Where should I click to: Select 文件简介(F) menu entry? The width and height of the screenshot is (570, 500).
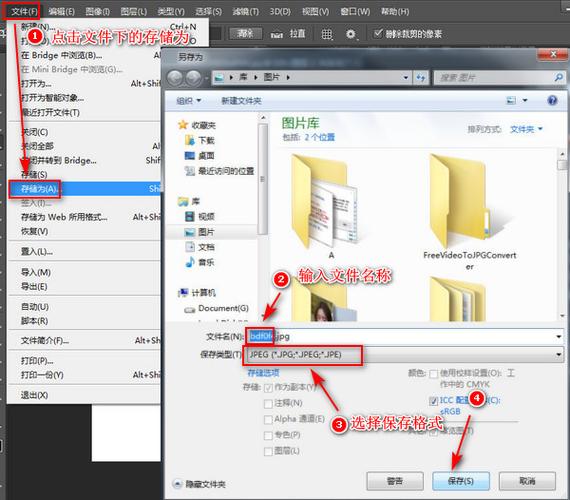tap(84, 340)
